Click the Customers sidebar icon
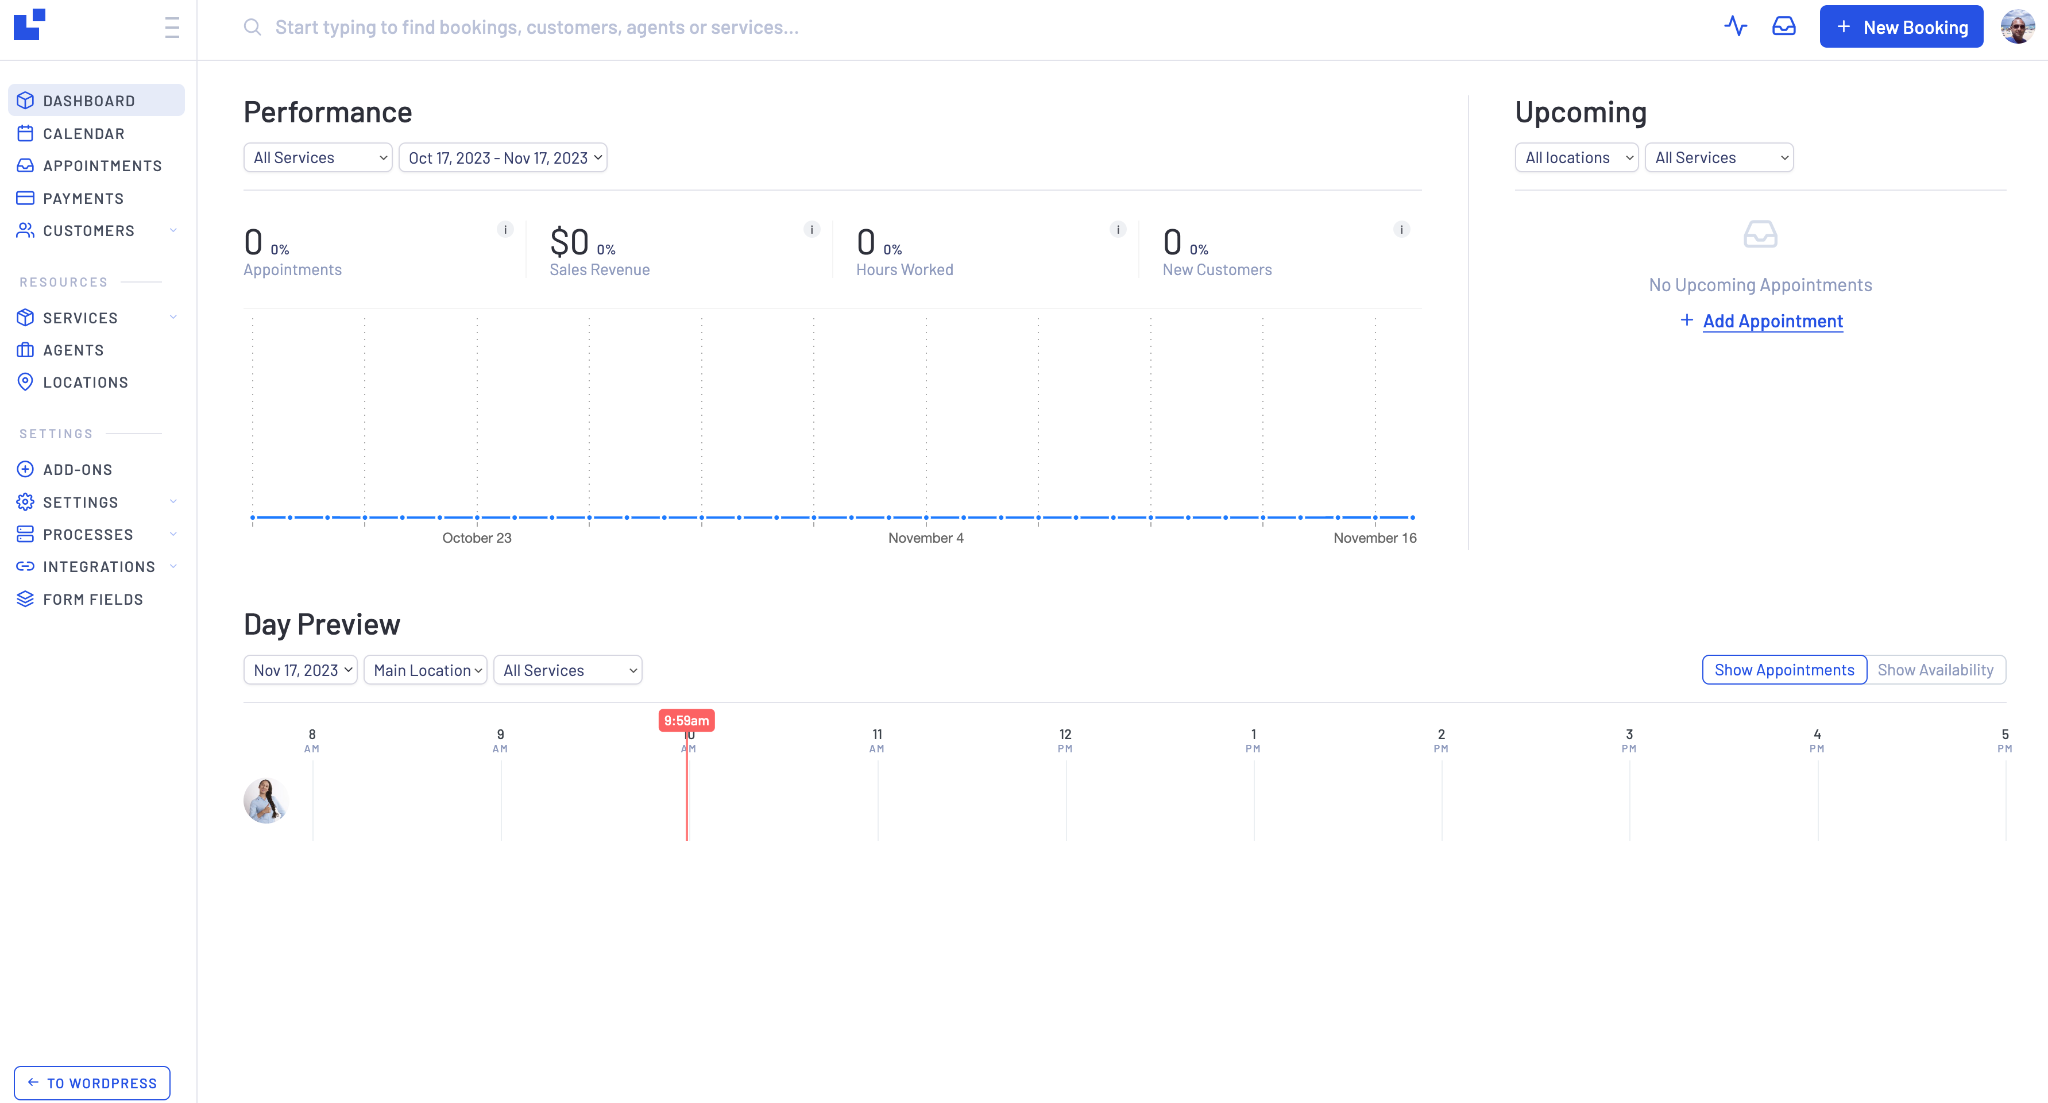 click(24, 230)
